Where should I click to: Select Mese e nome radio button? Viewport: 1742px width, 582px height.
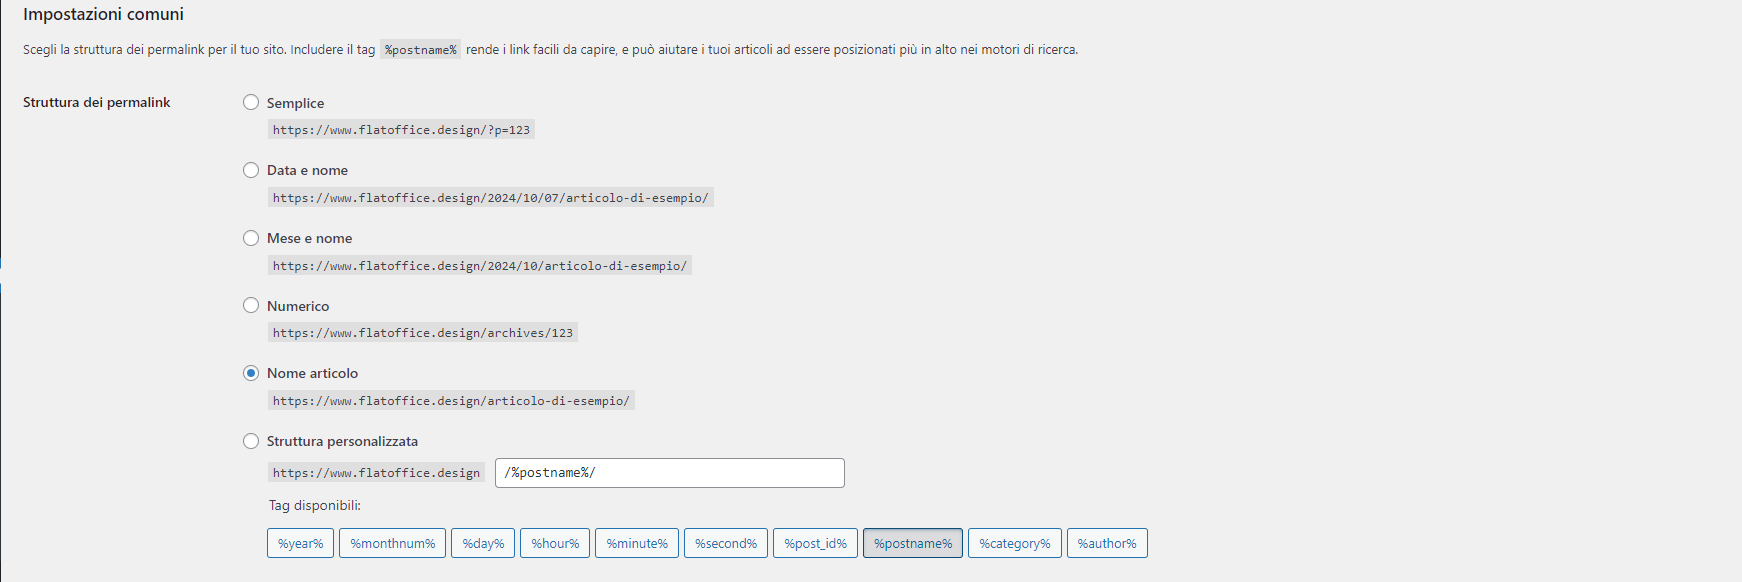click(251, 238)
